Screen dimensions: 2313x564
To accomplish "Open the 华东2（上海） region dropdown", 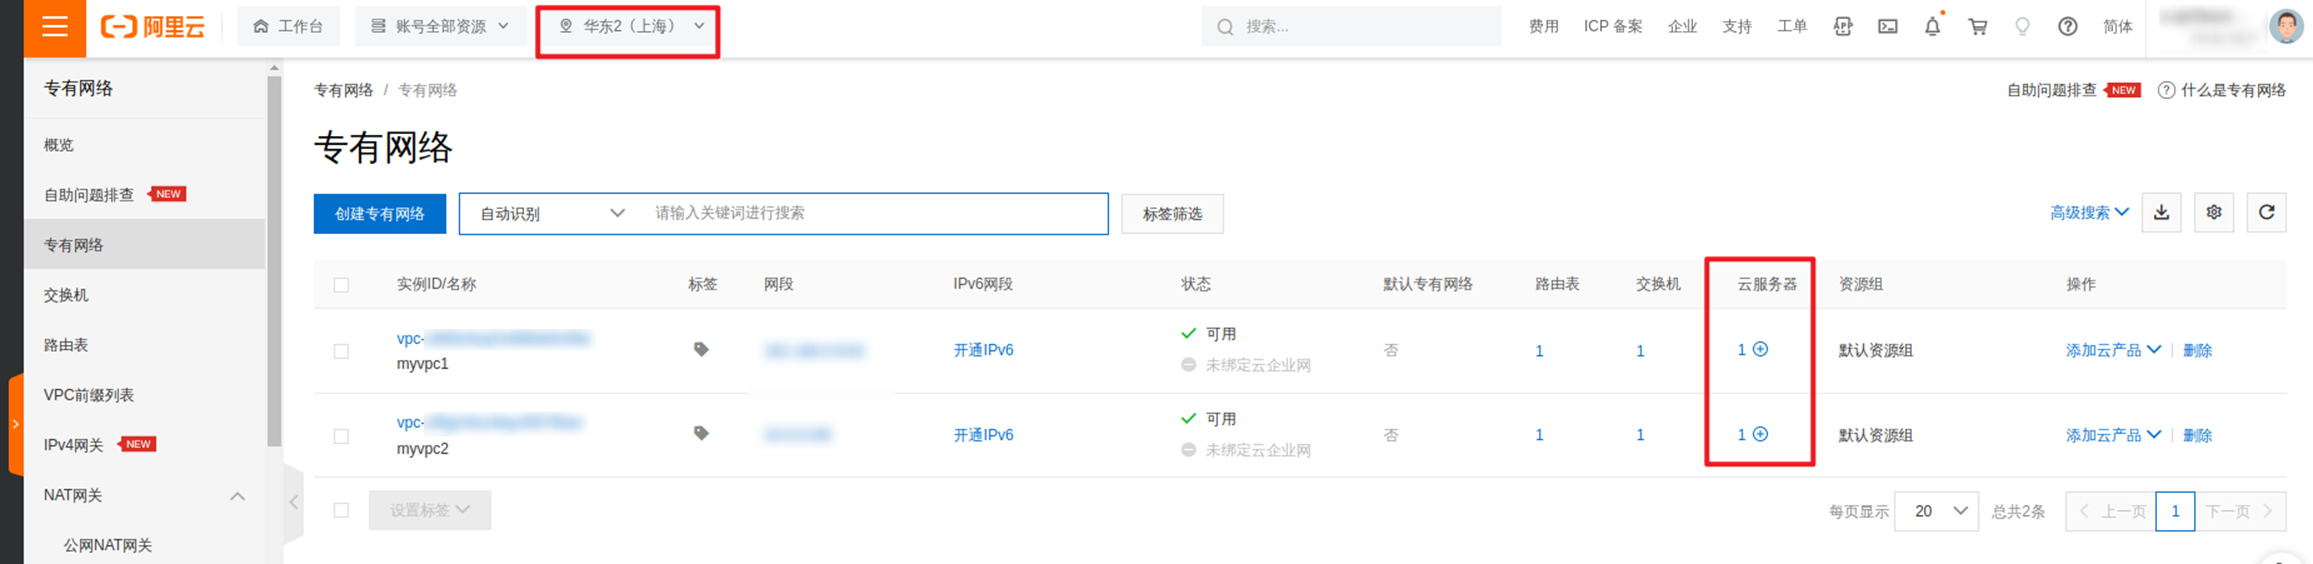I will point(629,27).
